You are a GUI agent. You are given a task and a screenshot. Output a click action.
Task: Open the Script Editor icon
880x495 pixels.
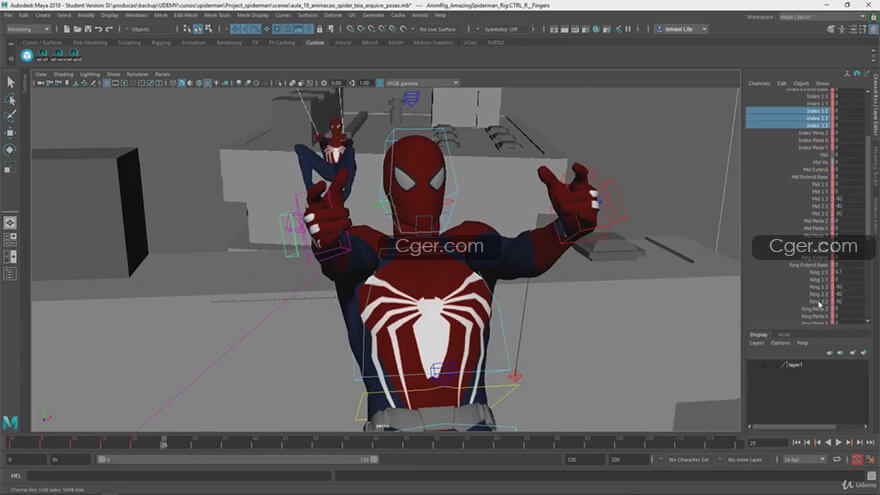click(x=872, y=476)
